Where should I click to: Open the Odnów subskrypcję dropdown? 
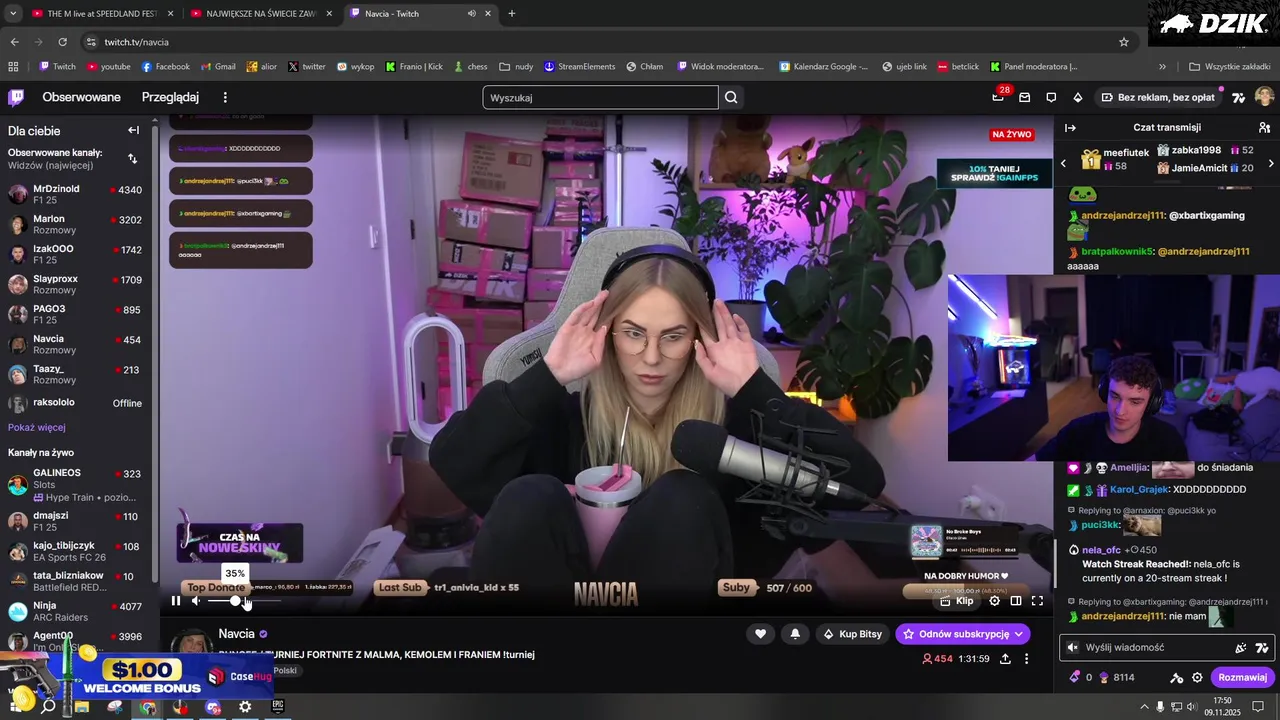(962, 634)
